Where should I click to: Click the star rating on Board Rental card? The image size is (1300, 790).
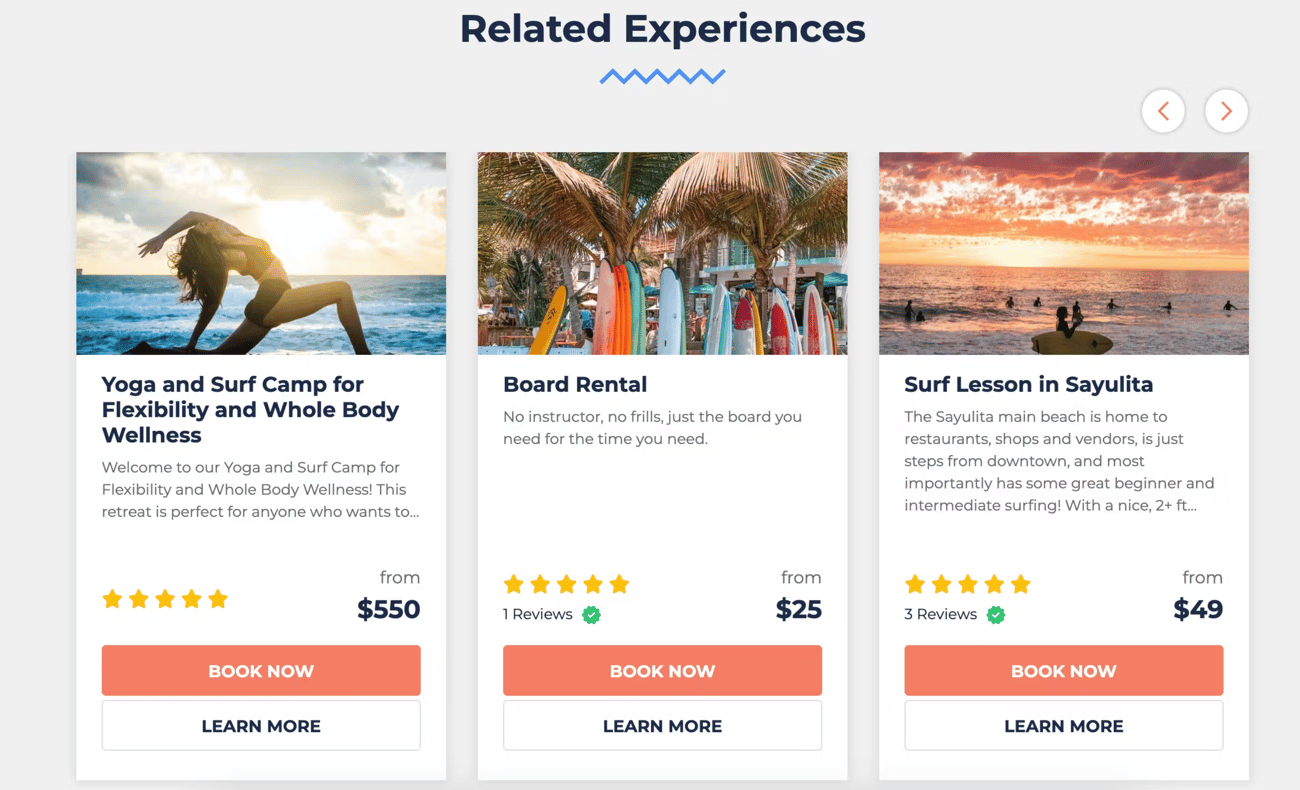click(x=566, y=584)
